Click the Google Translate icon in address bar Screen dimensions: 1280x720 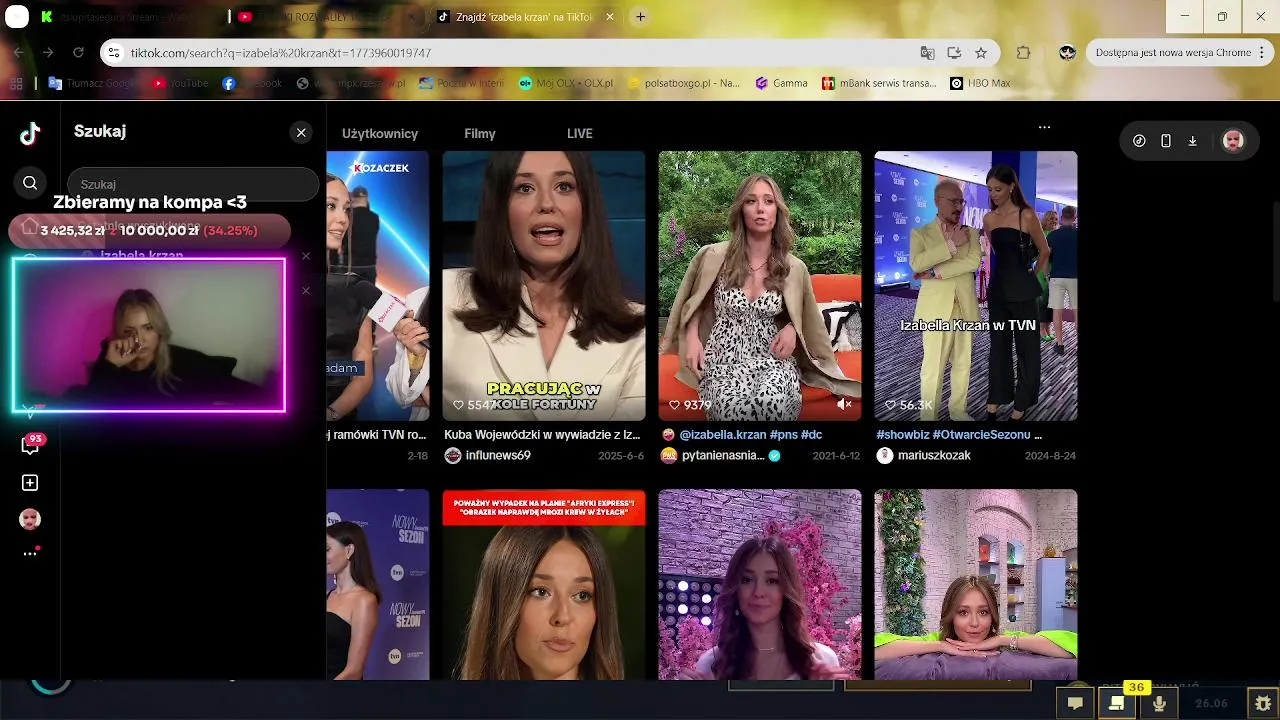pos(927,53)
